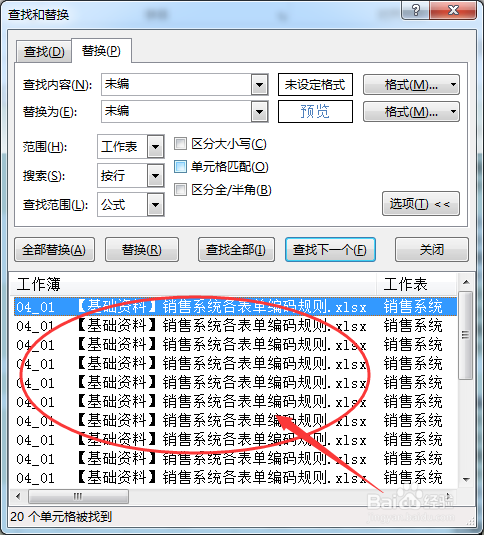Screen dimensions: 484x535
Task: Click the results list scroll down arrow
Action: [466, 480]
